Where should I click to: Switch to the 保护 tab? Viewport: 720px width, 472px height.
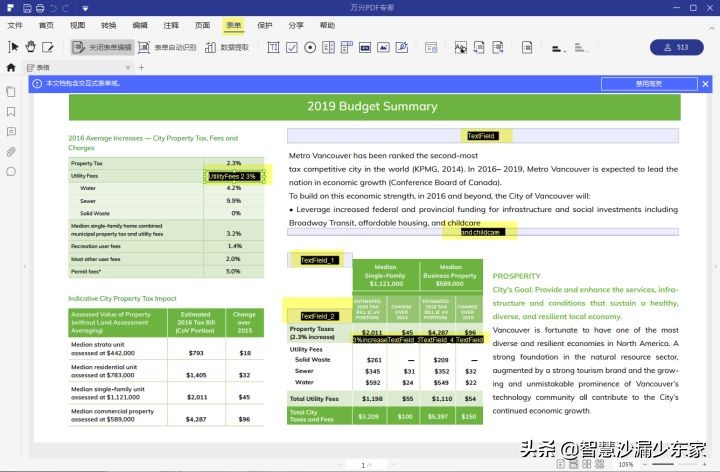(264, 25)
